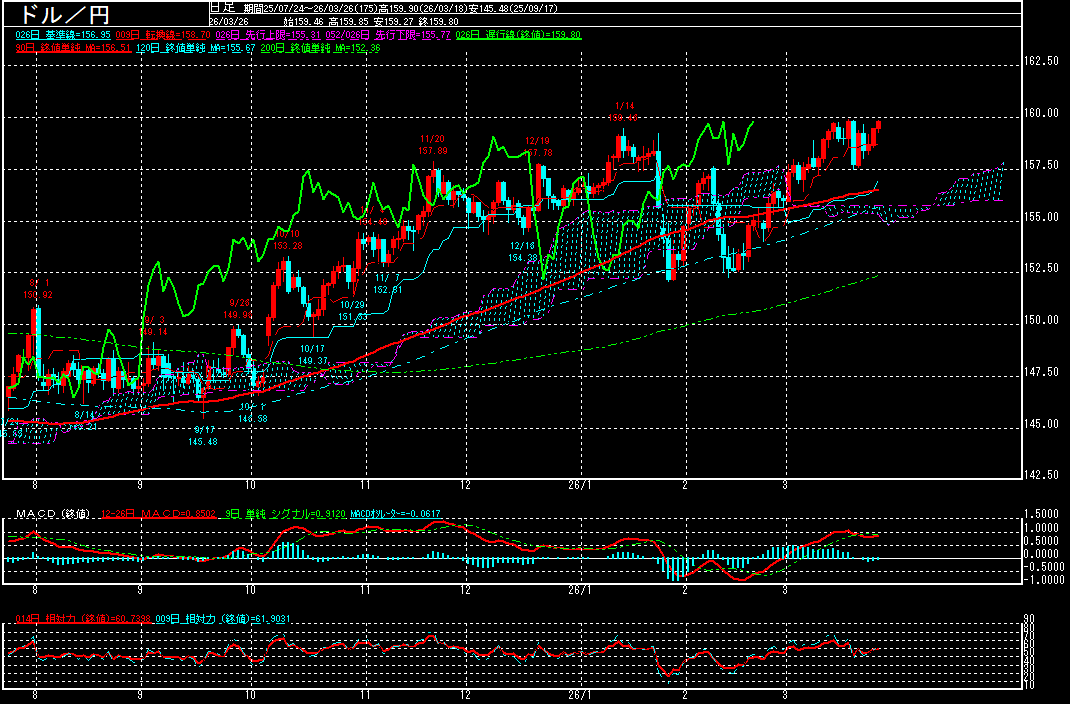The height and width of the screenshot is (704, 1080).
Task: Click the ドル／円 chart title
Action: click(59, 15)
